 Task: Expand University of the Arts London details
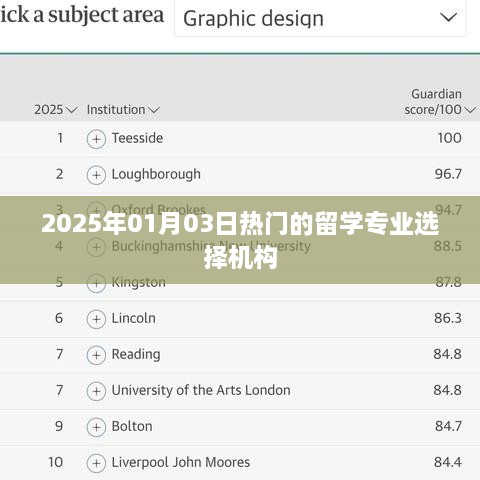pyautogui.click(x=96, y=391)
